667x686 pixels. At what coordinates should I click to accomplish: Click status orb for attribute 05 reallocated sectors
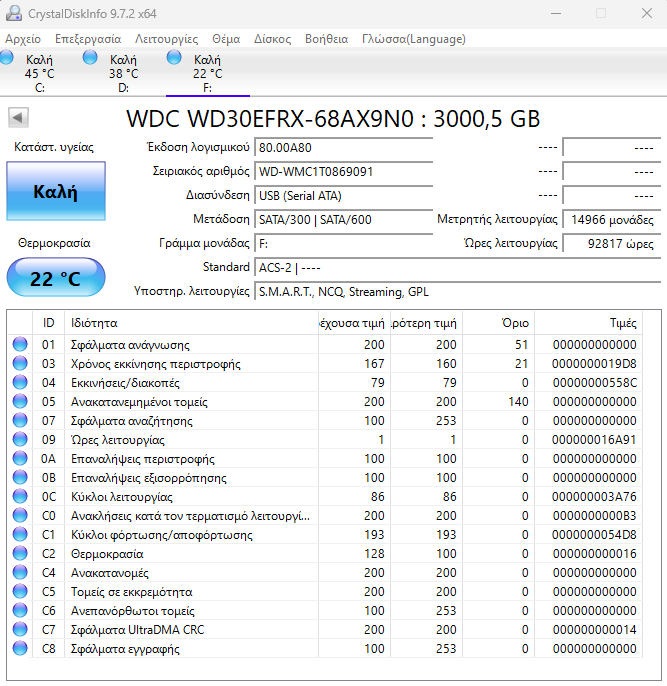[x=20, y=402]
